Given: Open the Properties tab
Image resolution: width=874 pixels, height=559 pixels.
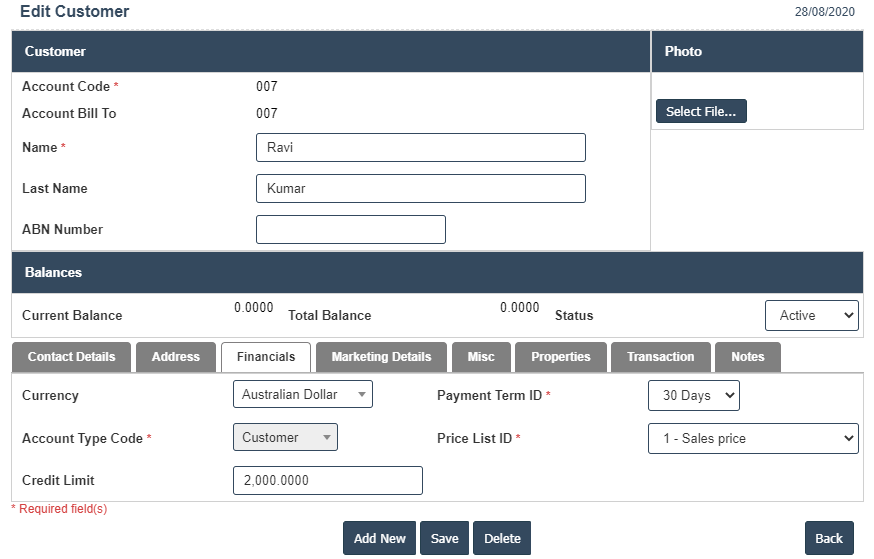Looking at the screenshot, I should tap(560, 357).
